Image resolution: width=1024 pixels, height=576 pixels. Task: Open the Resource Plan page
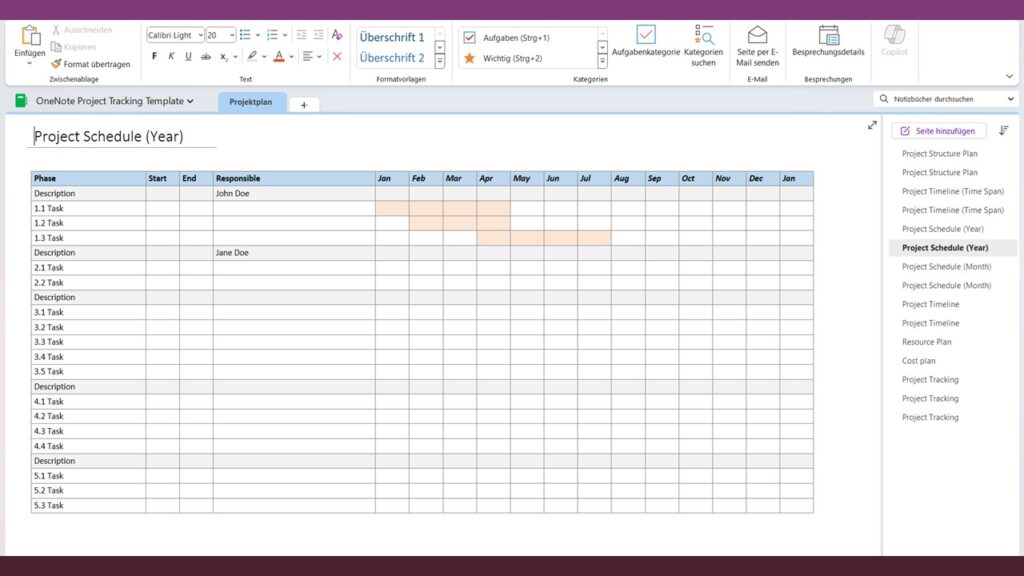pyautogui.click(x=926, y=342)
